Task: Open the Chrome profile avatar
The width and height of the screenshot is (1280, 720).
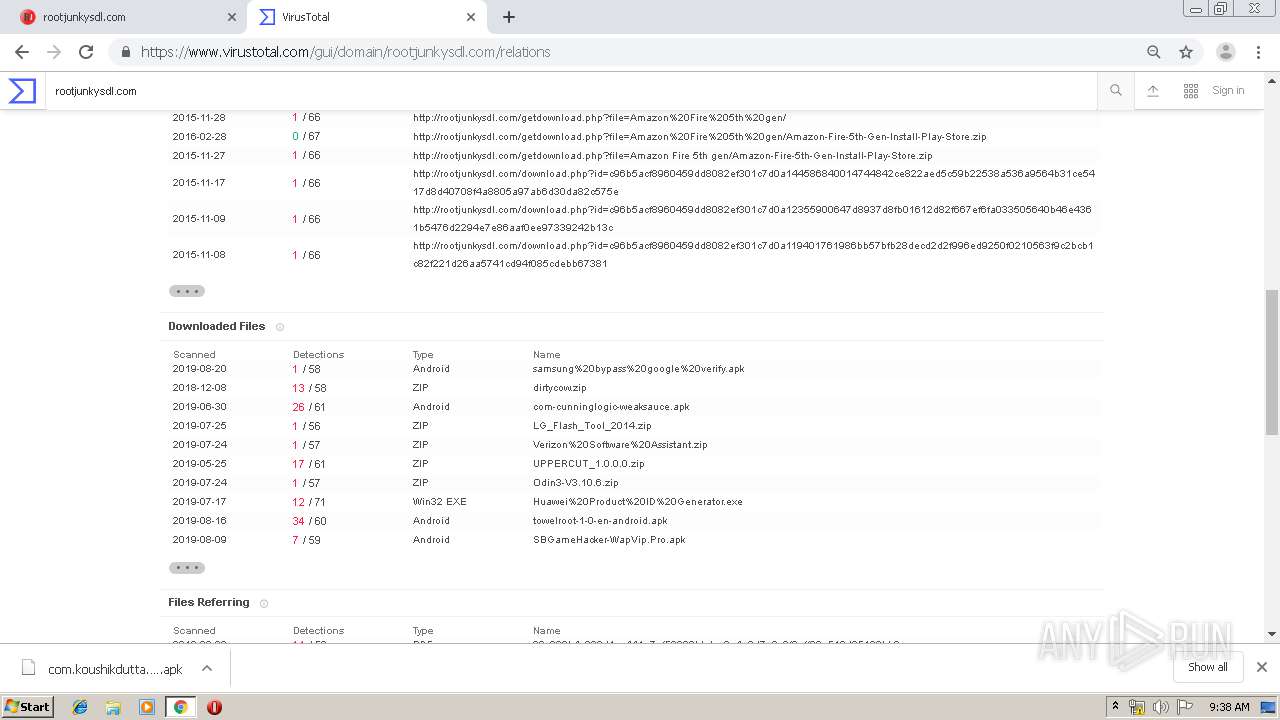Action: (x=1226, y=52)
